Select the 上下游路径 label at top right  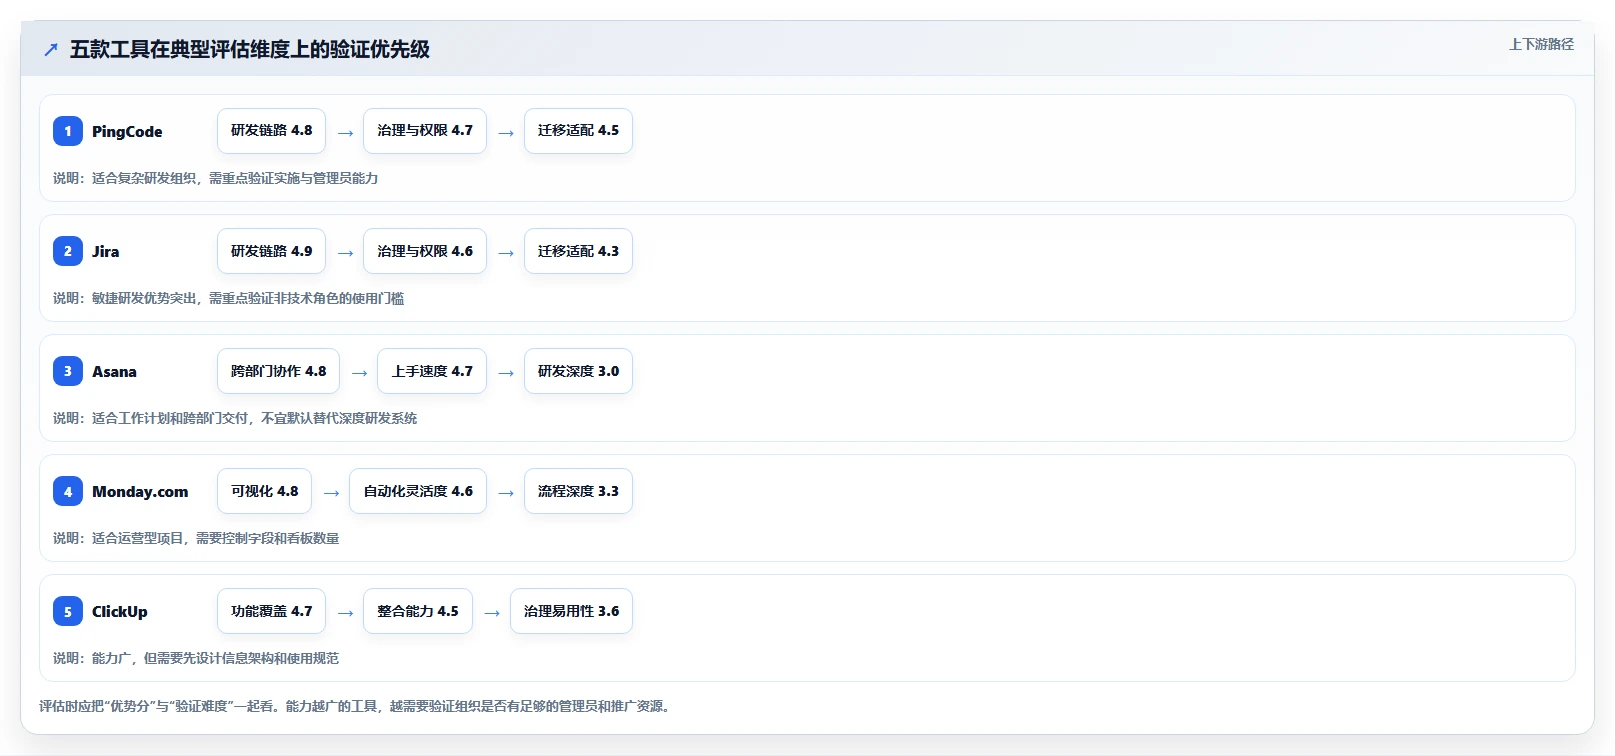point(1541,44)
